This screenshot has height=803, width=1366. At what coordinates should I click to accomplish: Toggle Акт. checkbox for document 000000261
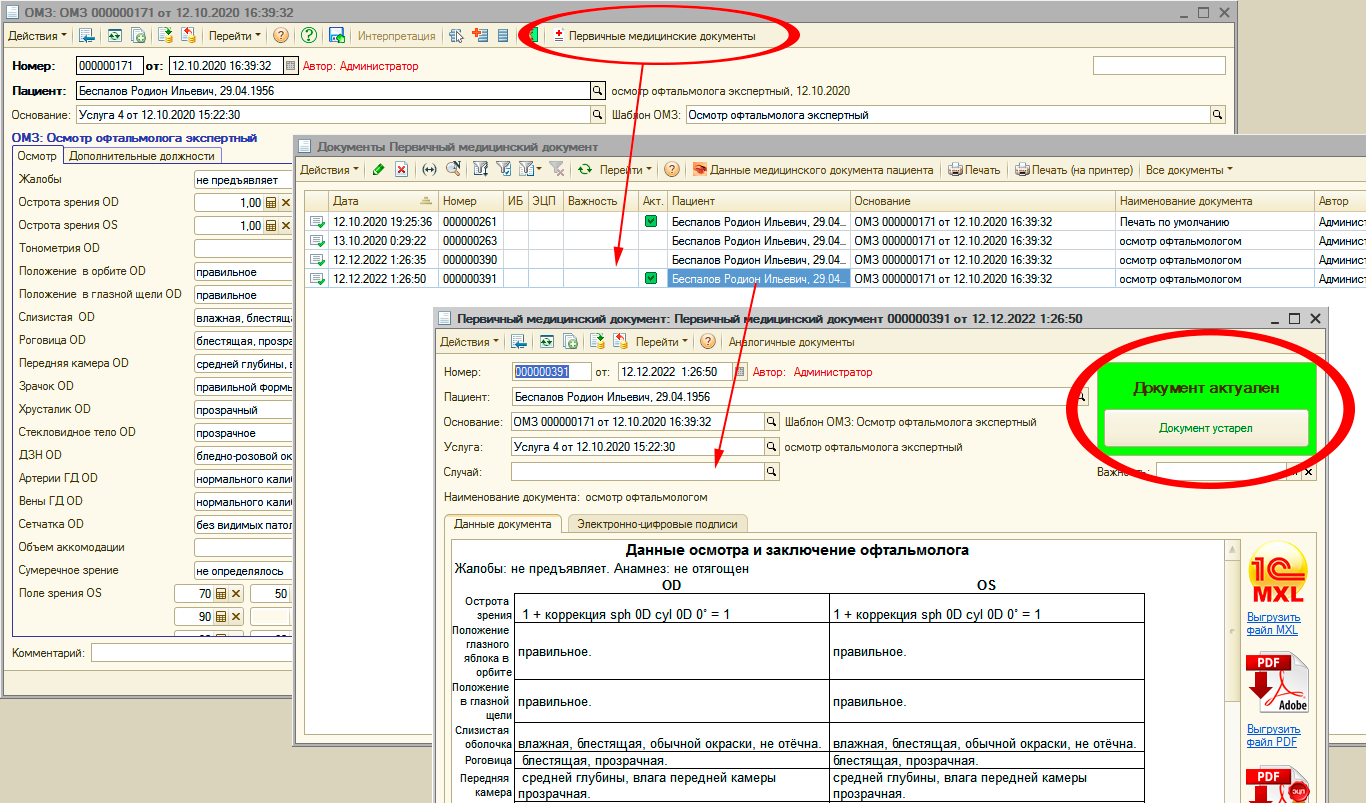(651, 222)
